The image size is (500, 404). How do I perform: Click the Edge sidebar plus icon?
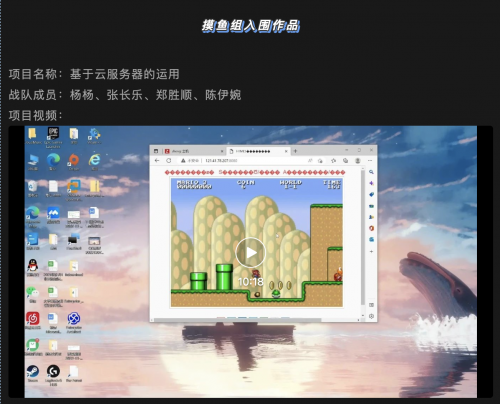coord(371,251)
